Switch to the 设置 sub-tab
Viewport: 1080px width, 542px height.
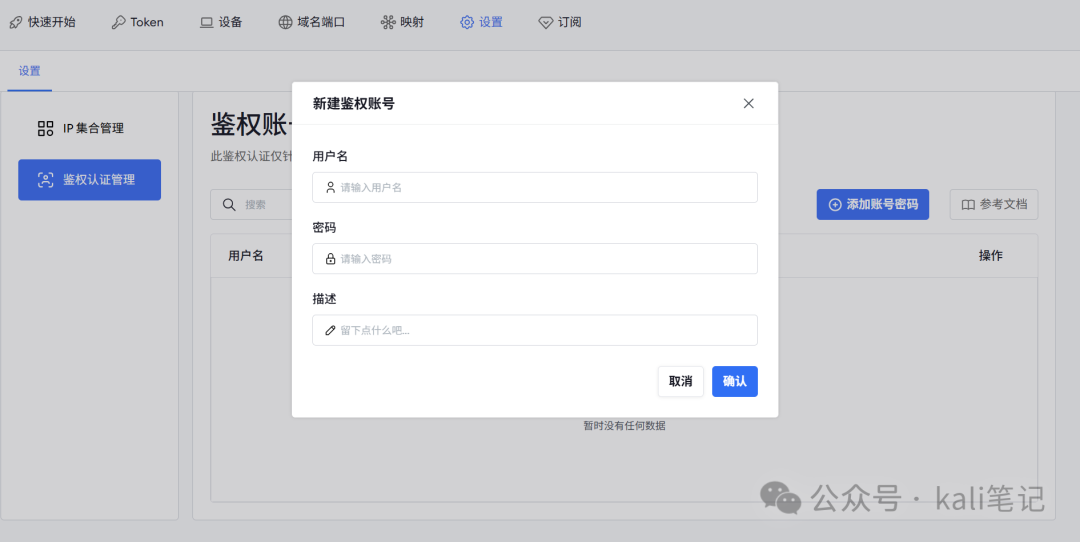29,71
